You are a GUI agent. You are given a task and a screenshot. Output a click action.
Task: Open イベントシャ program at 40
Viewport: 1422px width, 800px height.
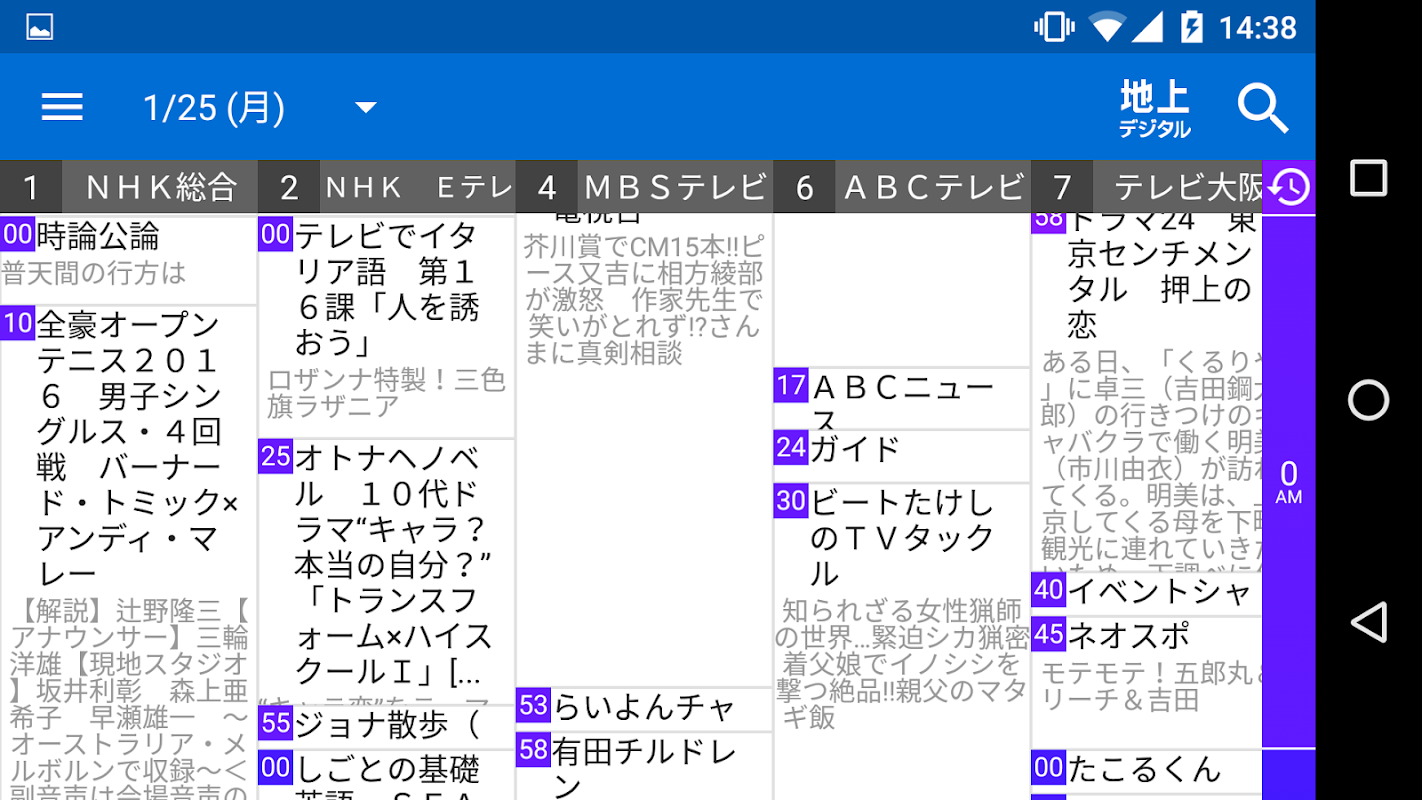click(1146, 592)
